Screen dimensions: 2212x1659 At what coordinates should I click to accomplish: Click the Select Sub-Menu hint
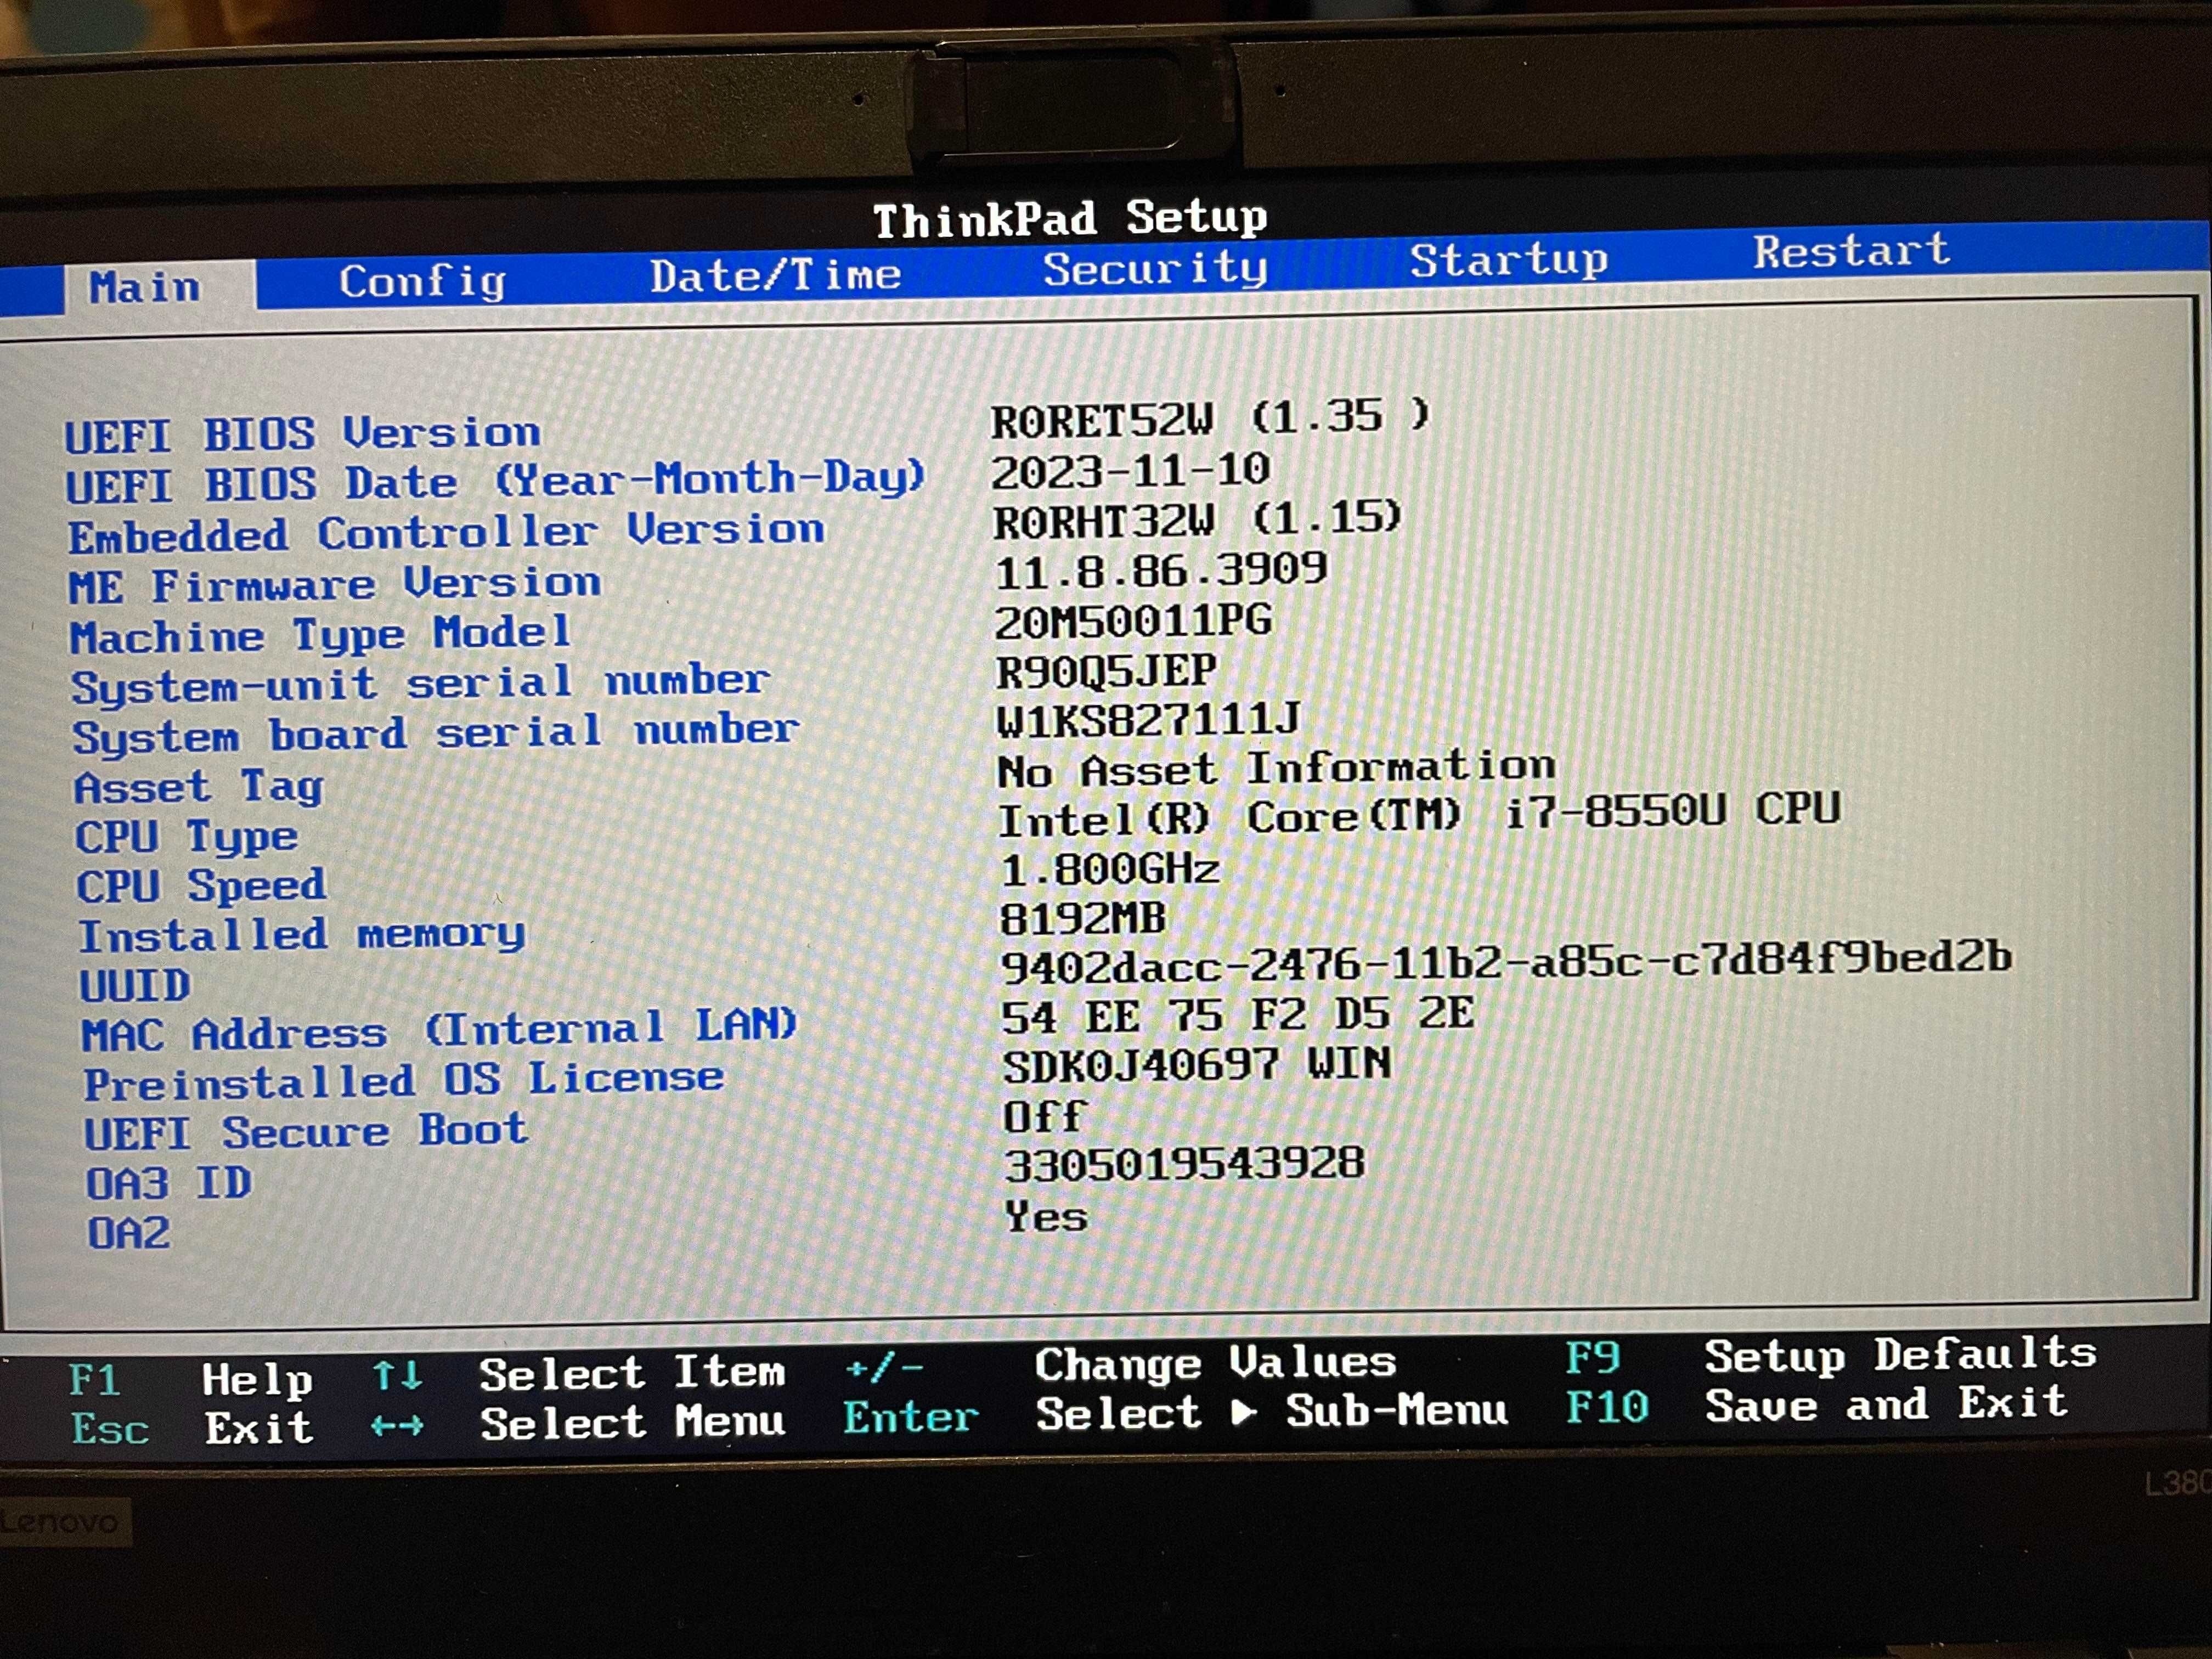[1271, 1411]
